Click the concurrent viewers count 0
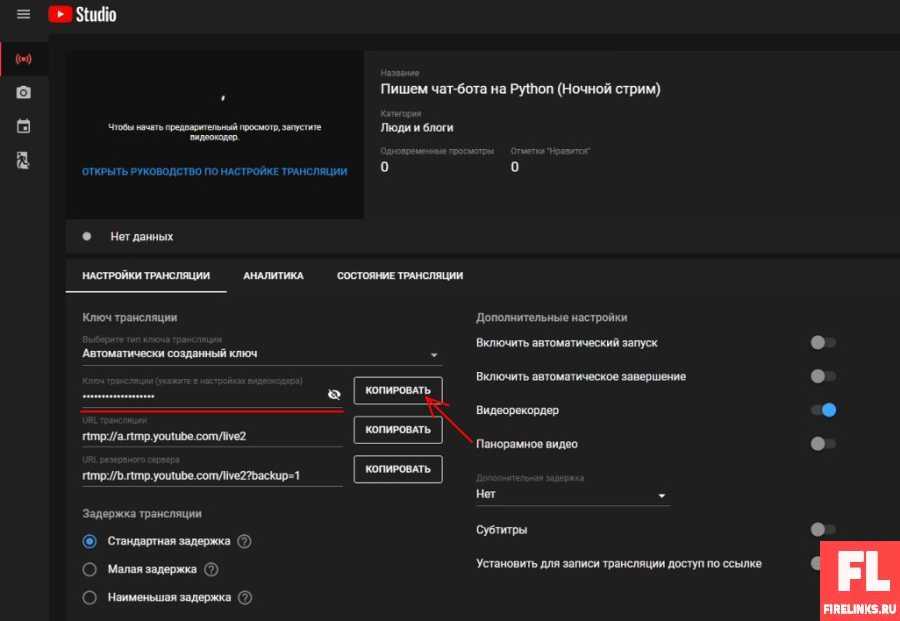 point(385,167)
